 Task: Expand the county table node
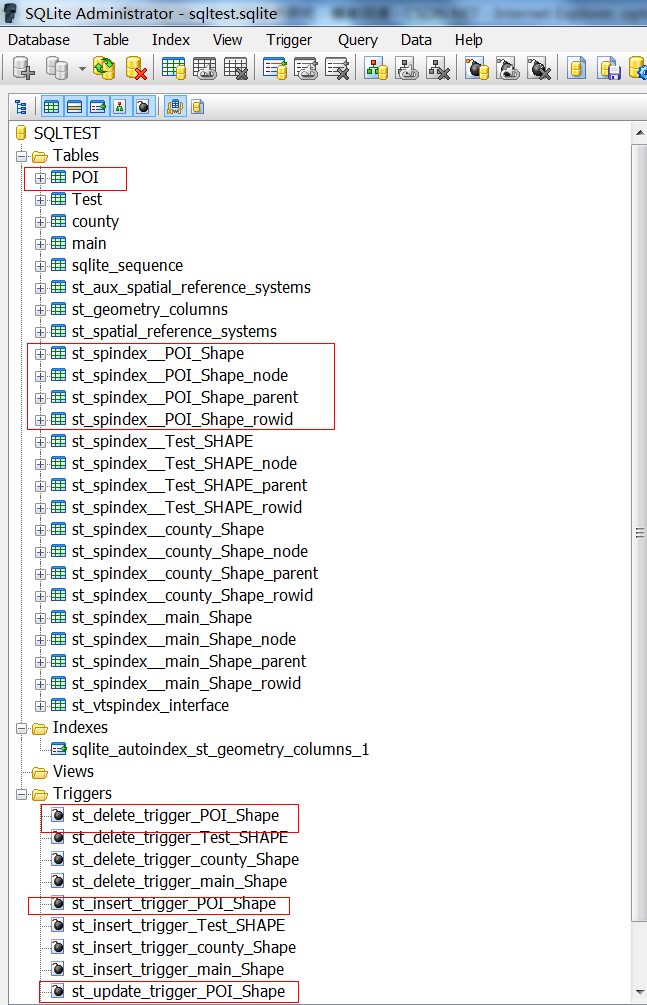pyautogui.click(x=40, y=222)
